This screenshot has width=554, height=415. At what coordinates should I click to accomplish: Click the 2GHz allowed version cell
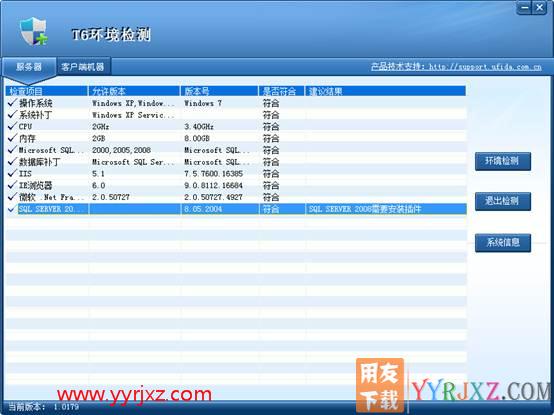(x=100, y=126)
